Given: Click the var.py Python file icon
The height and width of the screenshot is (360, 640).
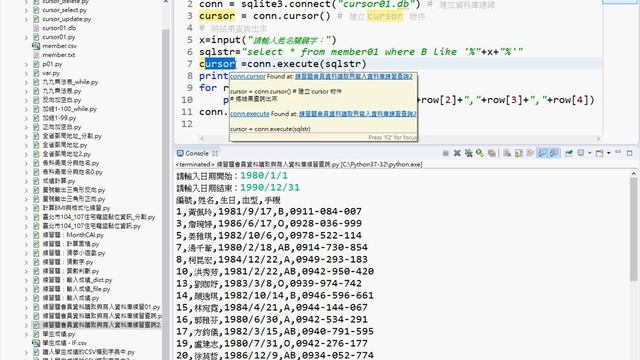Looking at the screenshot, I should click(x=36, y=73).
